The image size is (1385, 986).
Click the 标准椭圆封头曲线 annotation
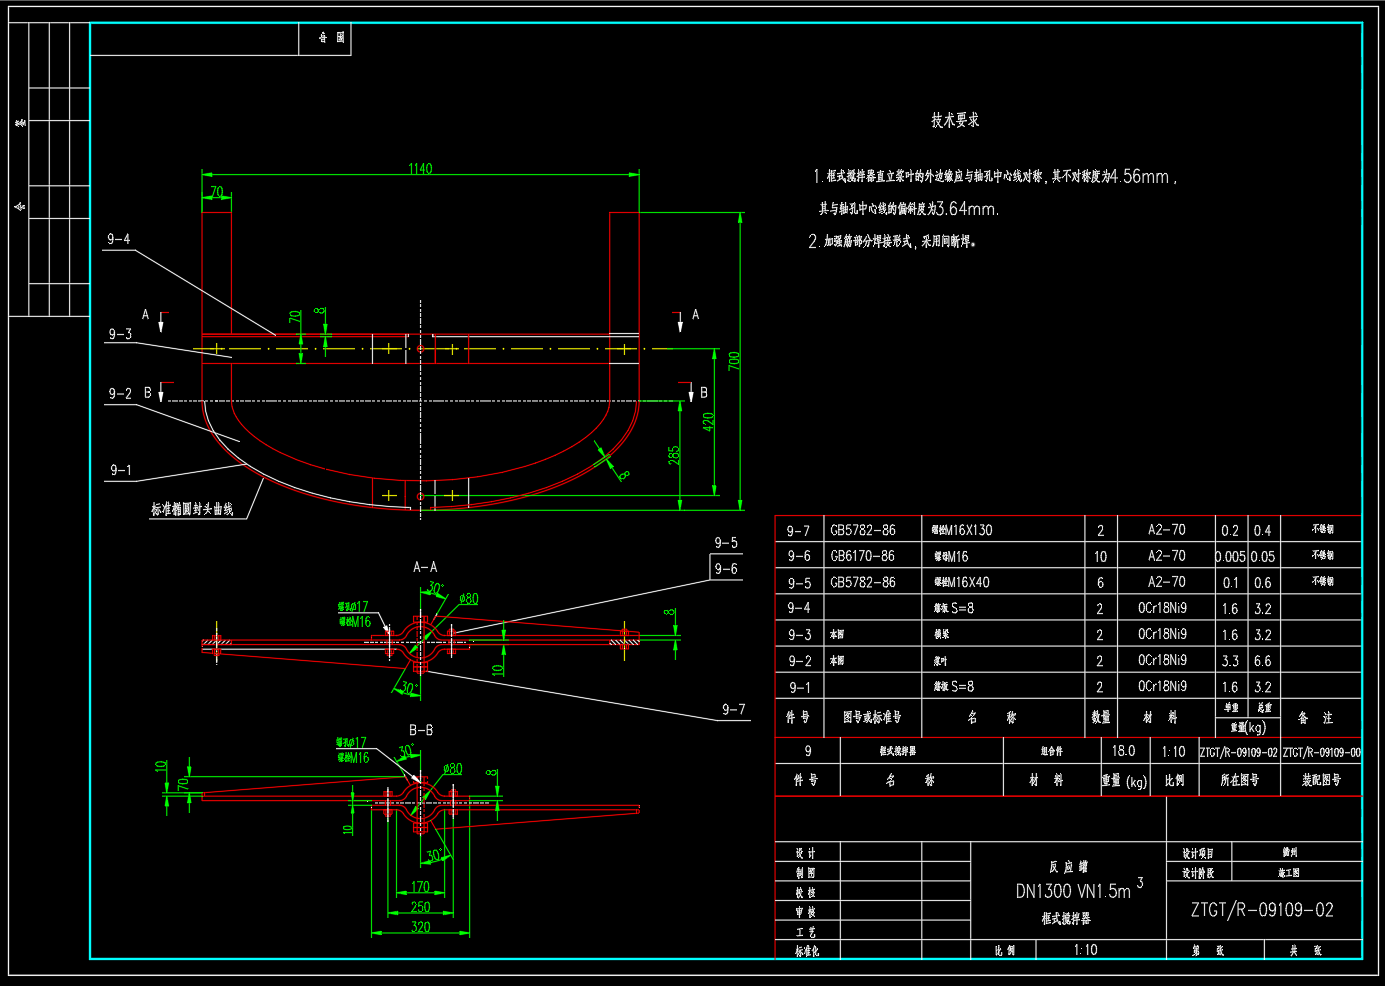tap(192, 509)
